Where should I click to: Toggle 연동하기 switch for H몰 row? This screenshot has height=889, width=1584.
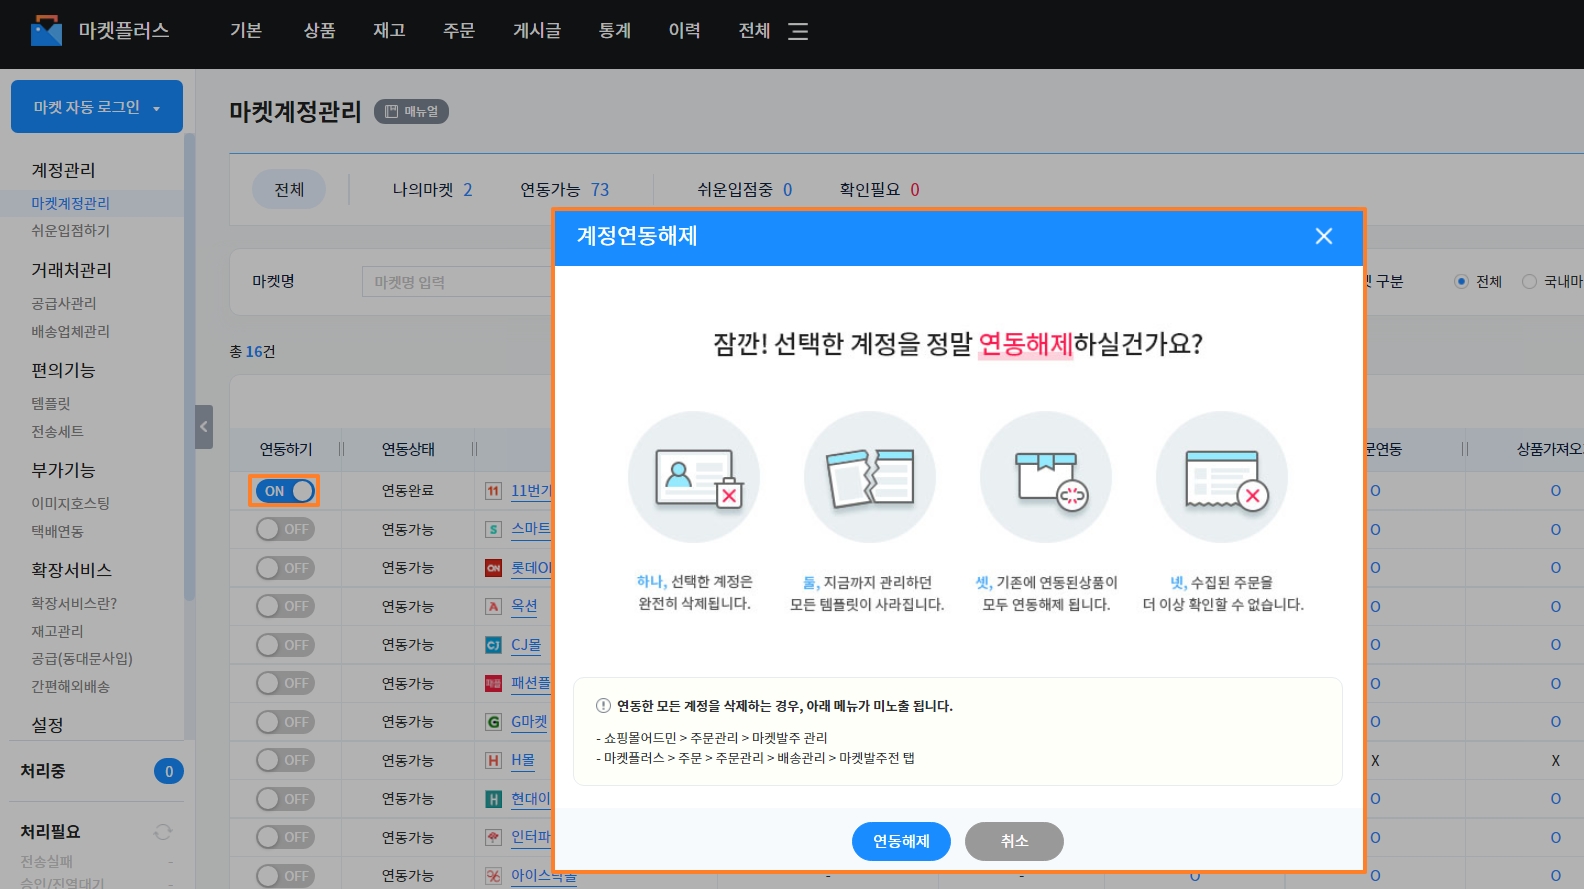click(x=285, y=760)
